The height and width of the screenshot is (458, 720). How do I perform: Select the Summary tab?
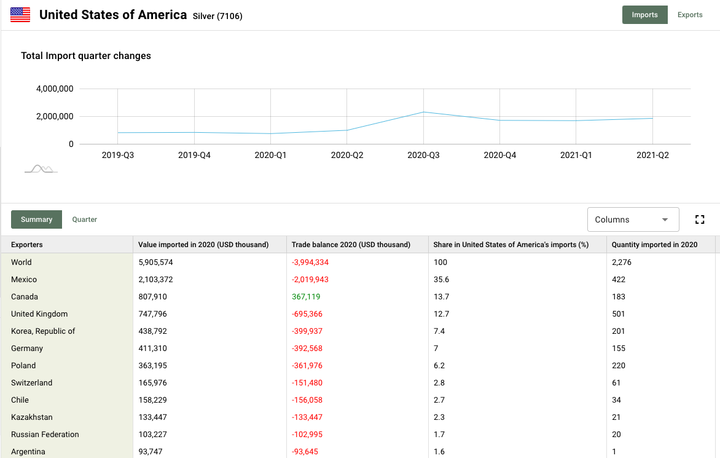pyautogui.click(x=36, y=220)
